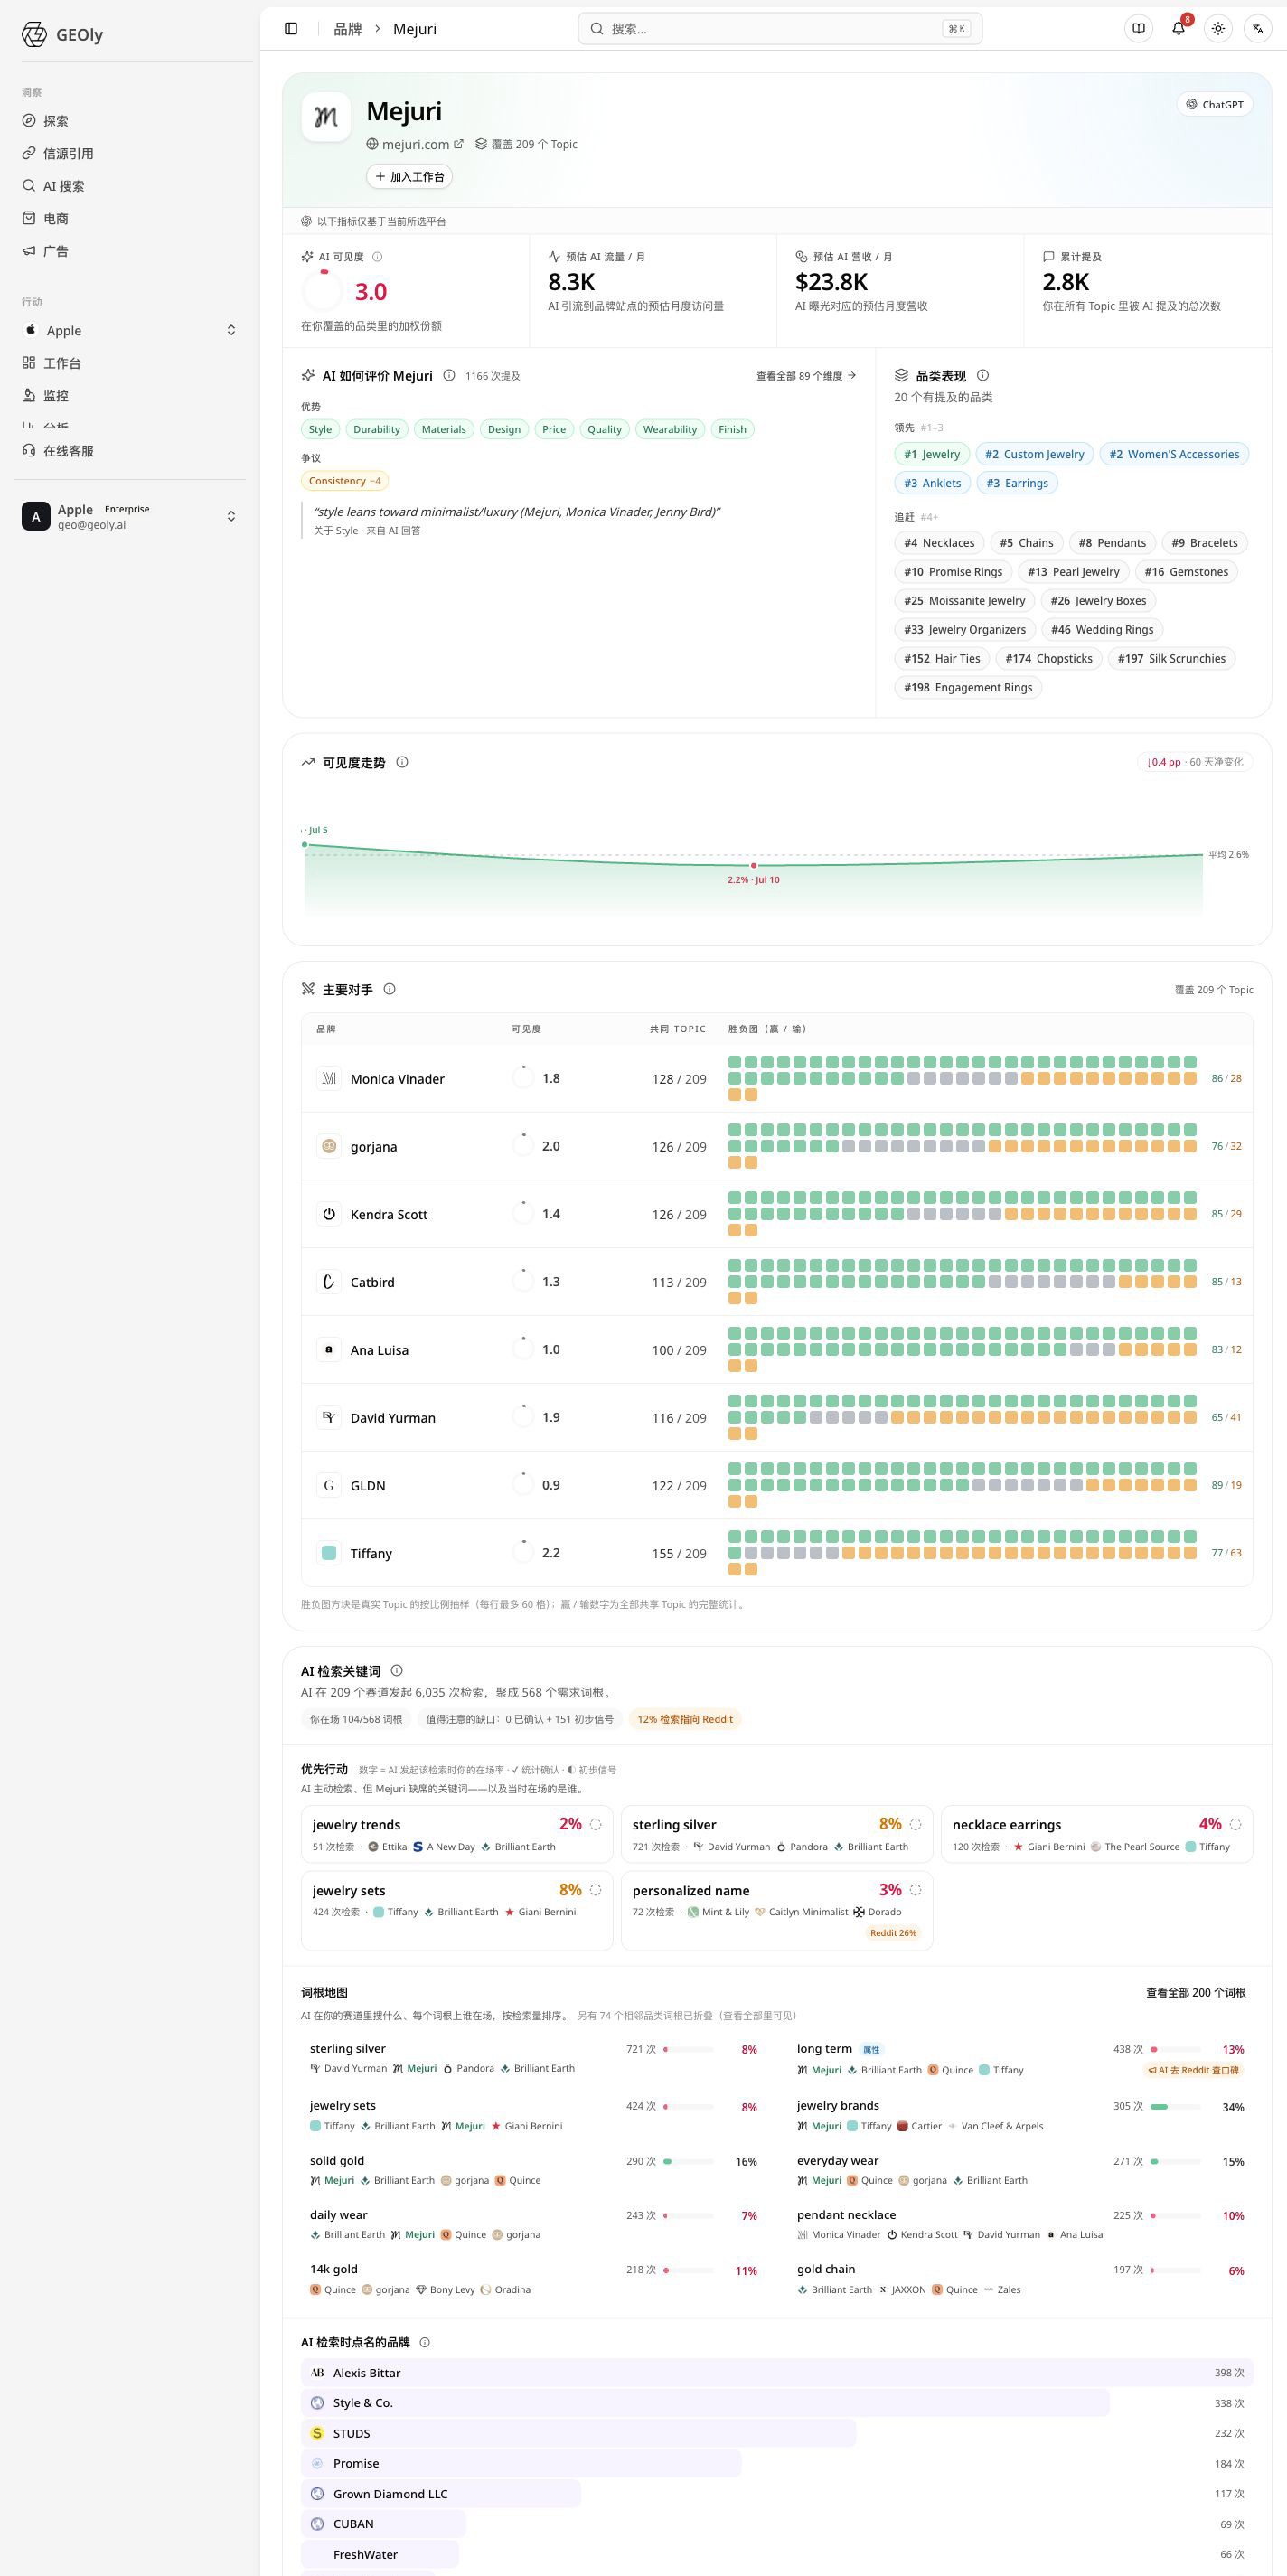
Task: Open the documentation book icon
Action: click(x=1138, y=29)
